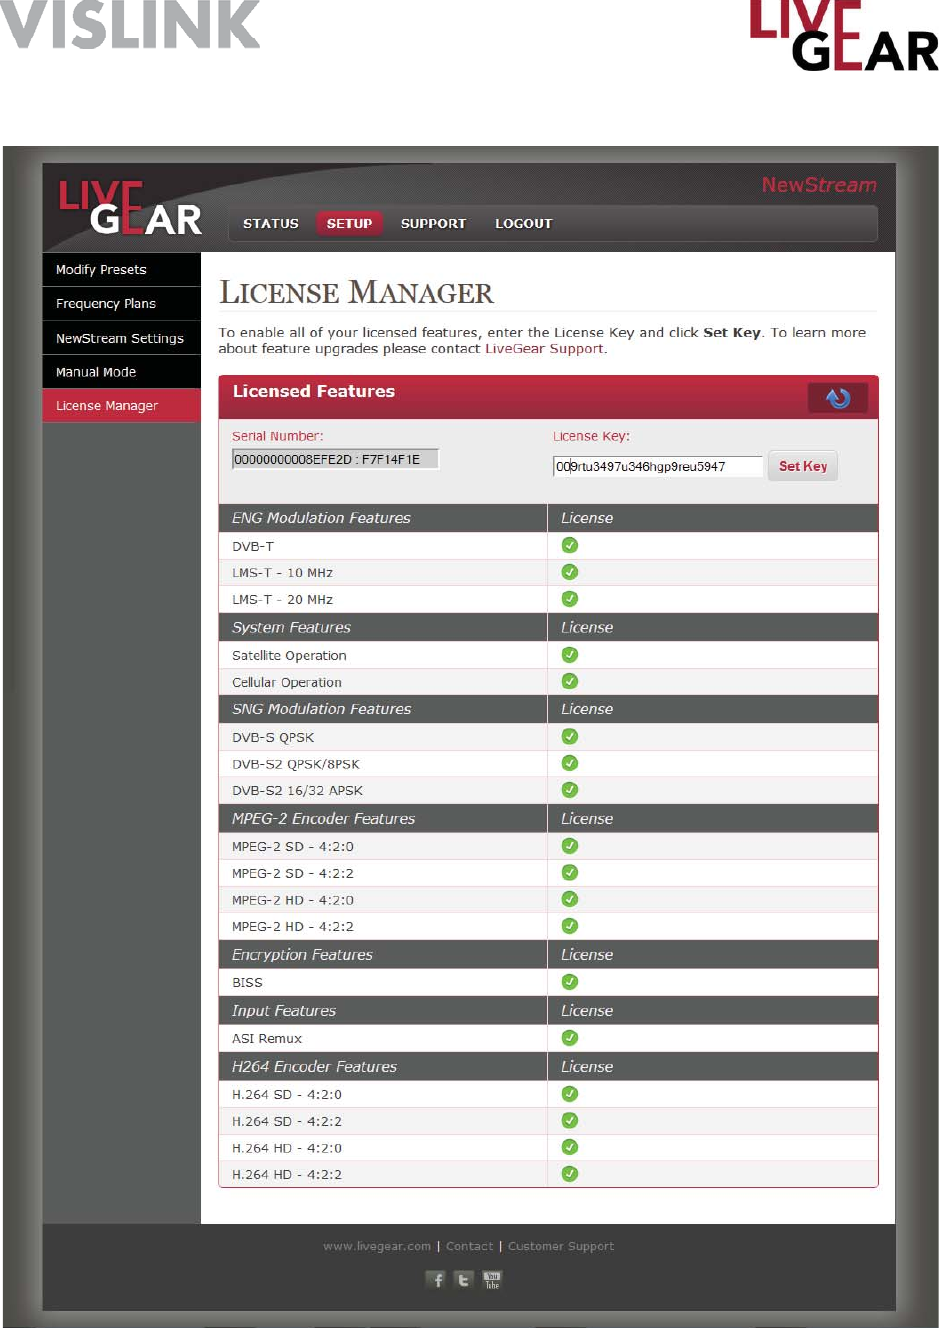
Task: Click LOGOUT in the top navigation
Action: pyautogui.click(x=523, y=224)
